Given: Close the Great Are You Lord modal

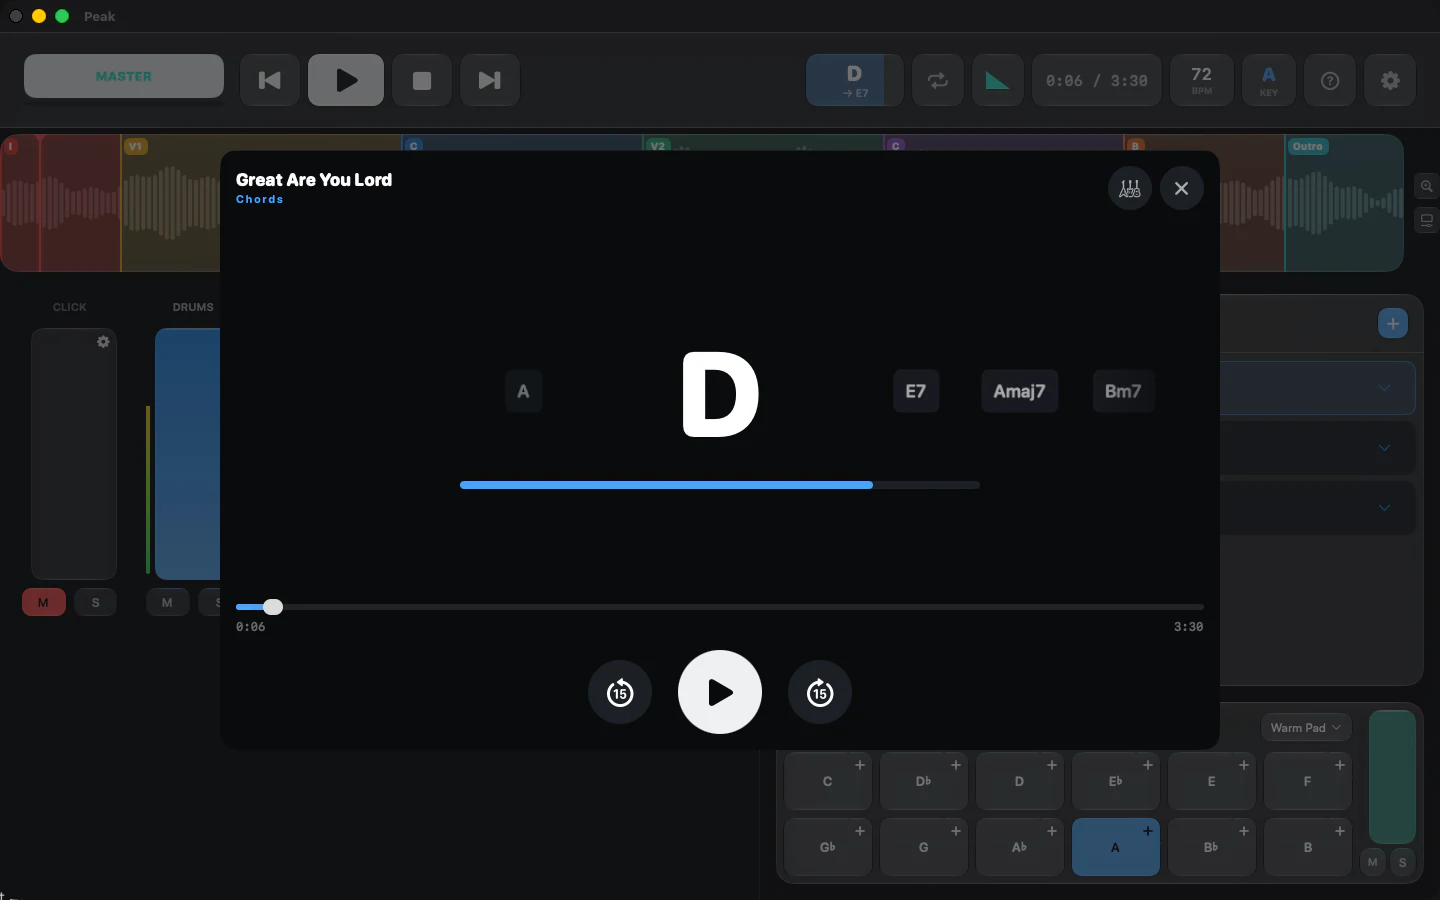Looking at the screenshot, I should coord(1182,188).
